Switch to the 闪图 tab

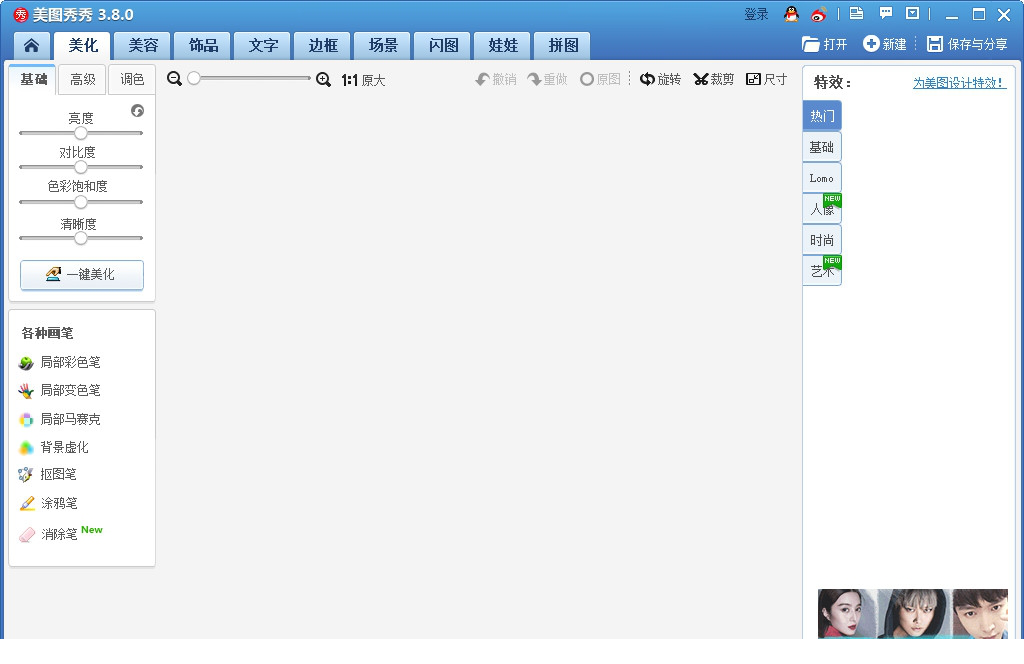click(x=443, y=46)
